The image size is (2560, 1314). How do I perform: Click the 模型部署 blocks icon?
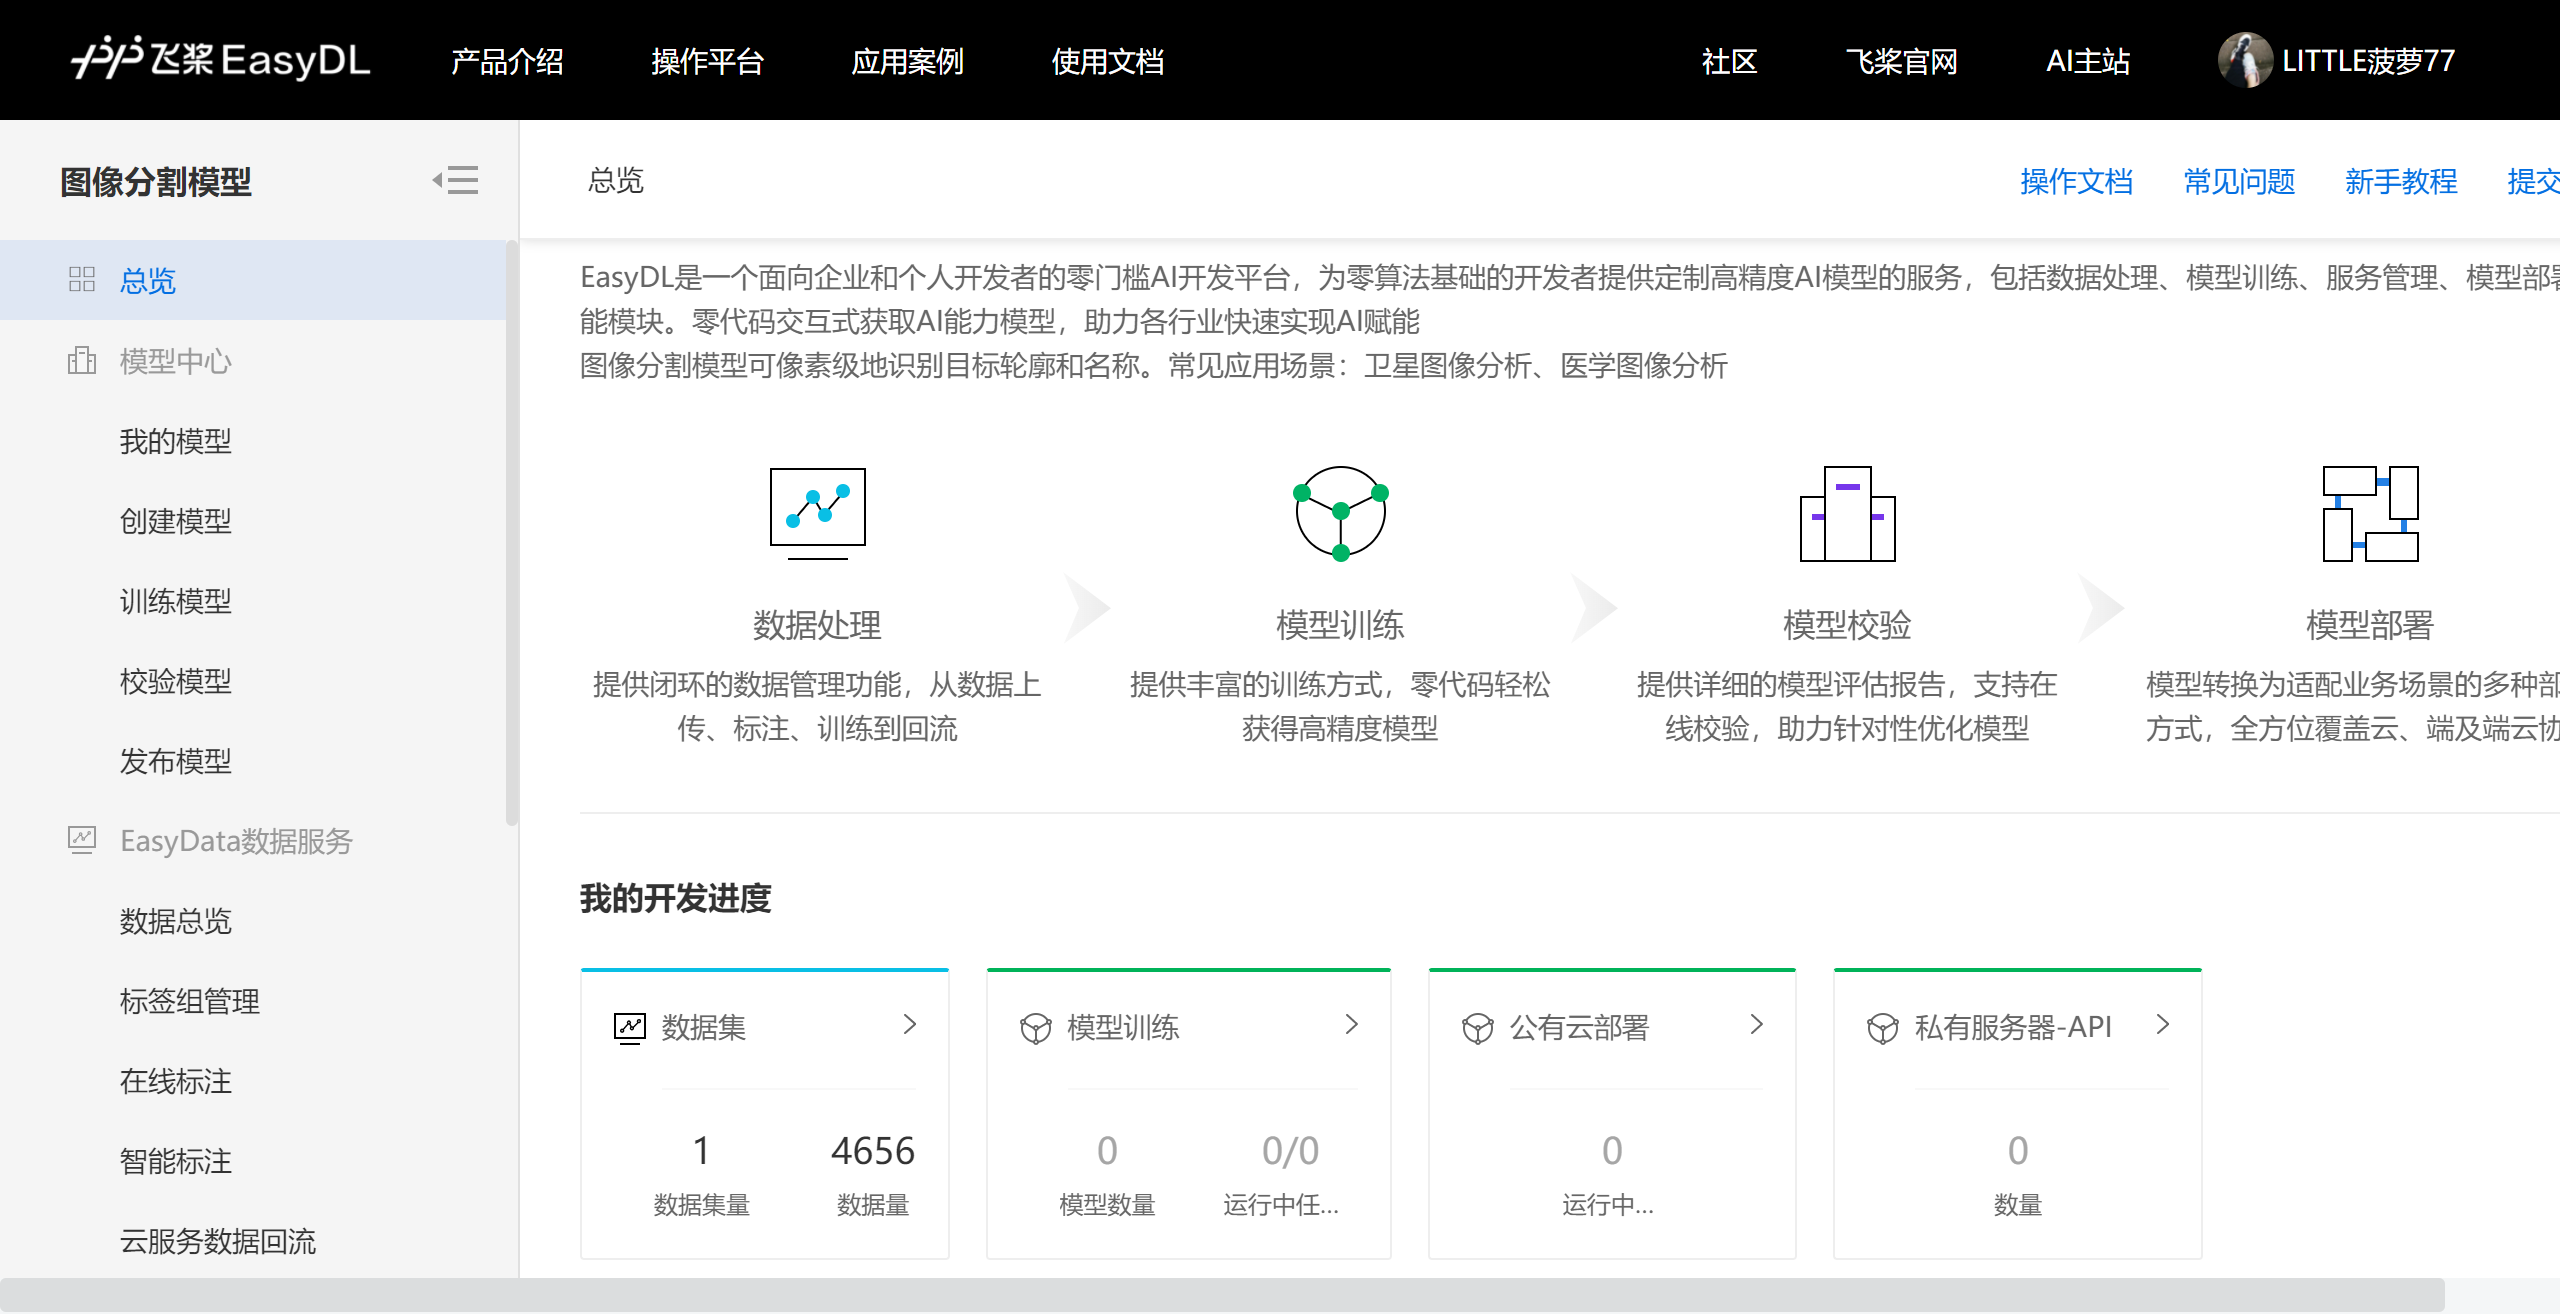2370,513
